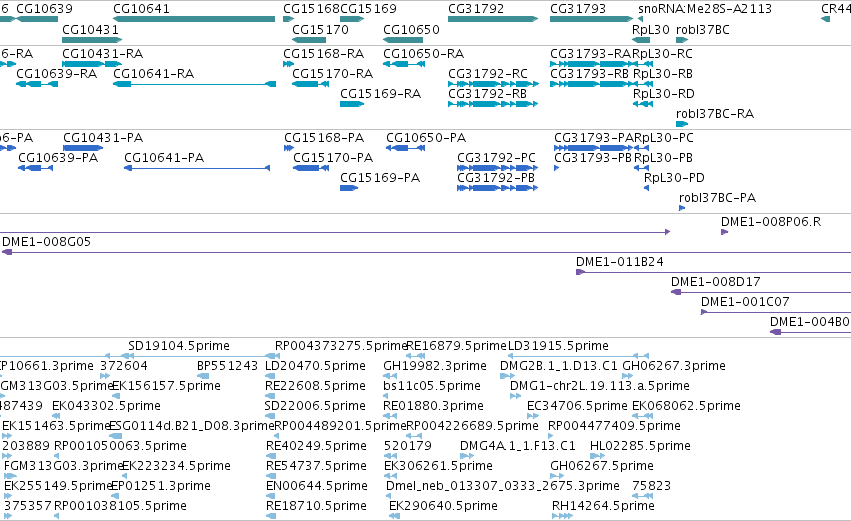Screen dimensions: 851x521
Task: Select the robl37BC-RA transcript
Action: (x=715, y=114)
